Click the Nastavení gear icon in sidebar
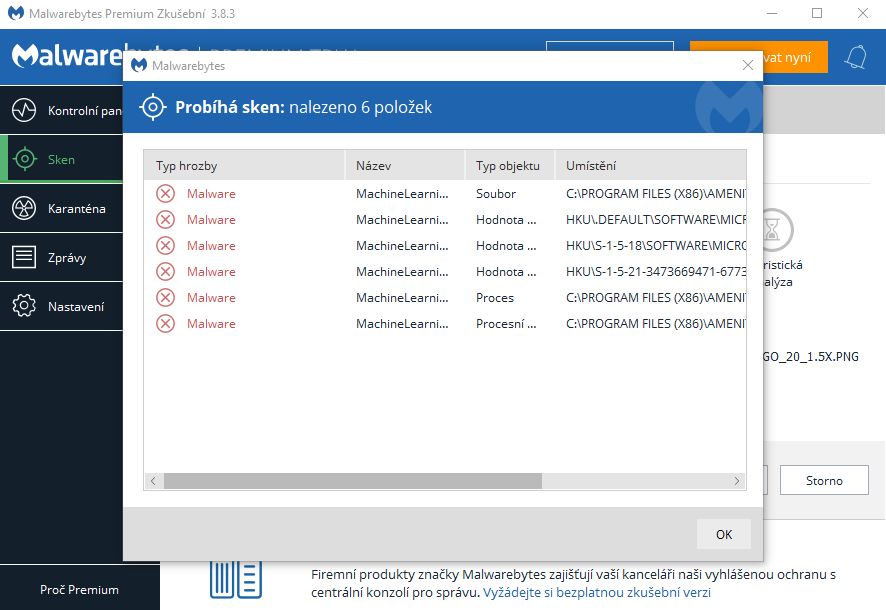Viewport: 886px width, 610px height. pyautogui.click(x=24, y=306)
